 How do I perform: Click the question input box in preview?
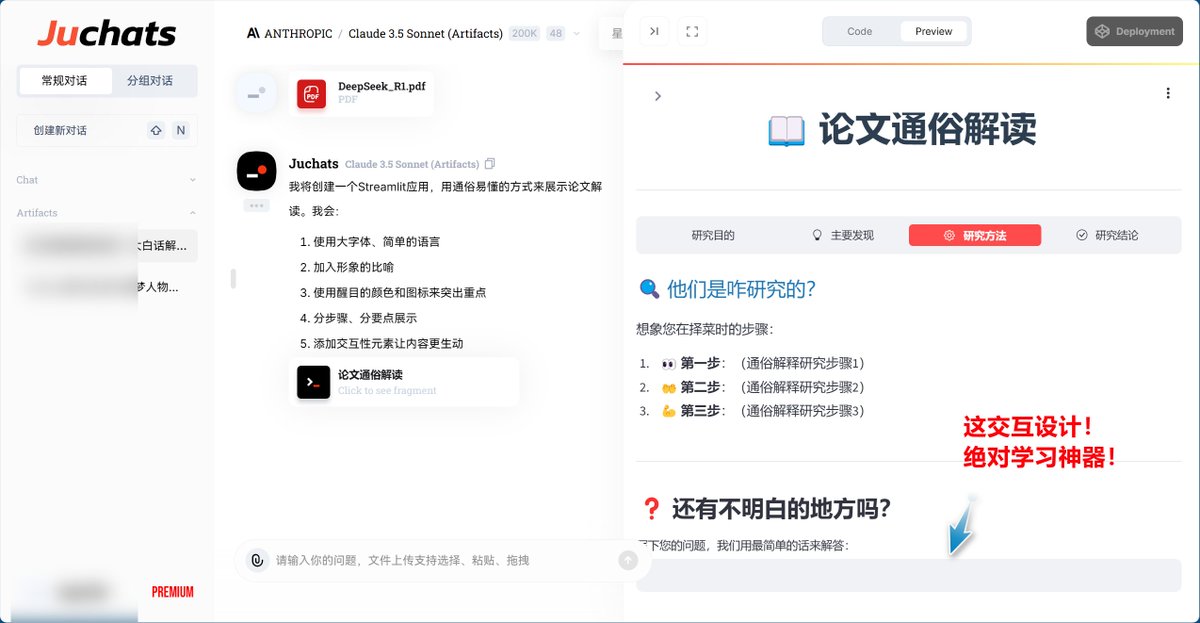tap(908, 575)
